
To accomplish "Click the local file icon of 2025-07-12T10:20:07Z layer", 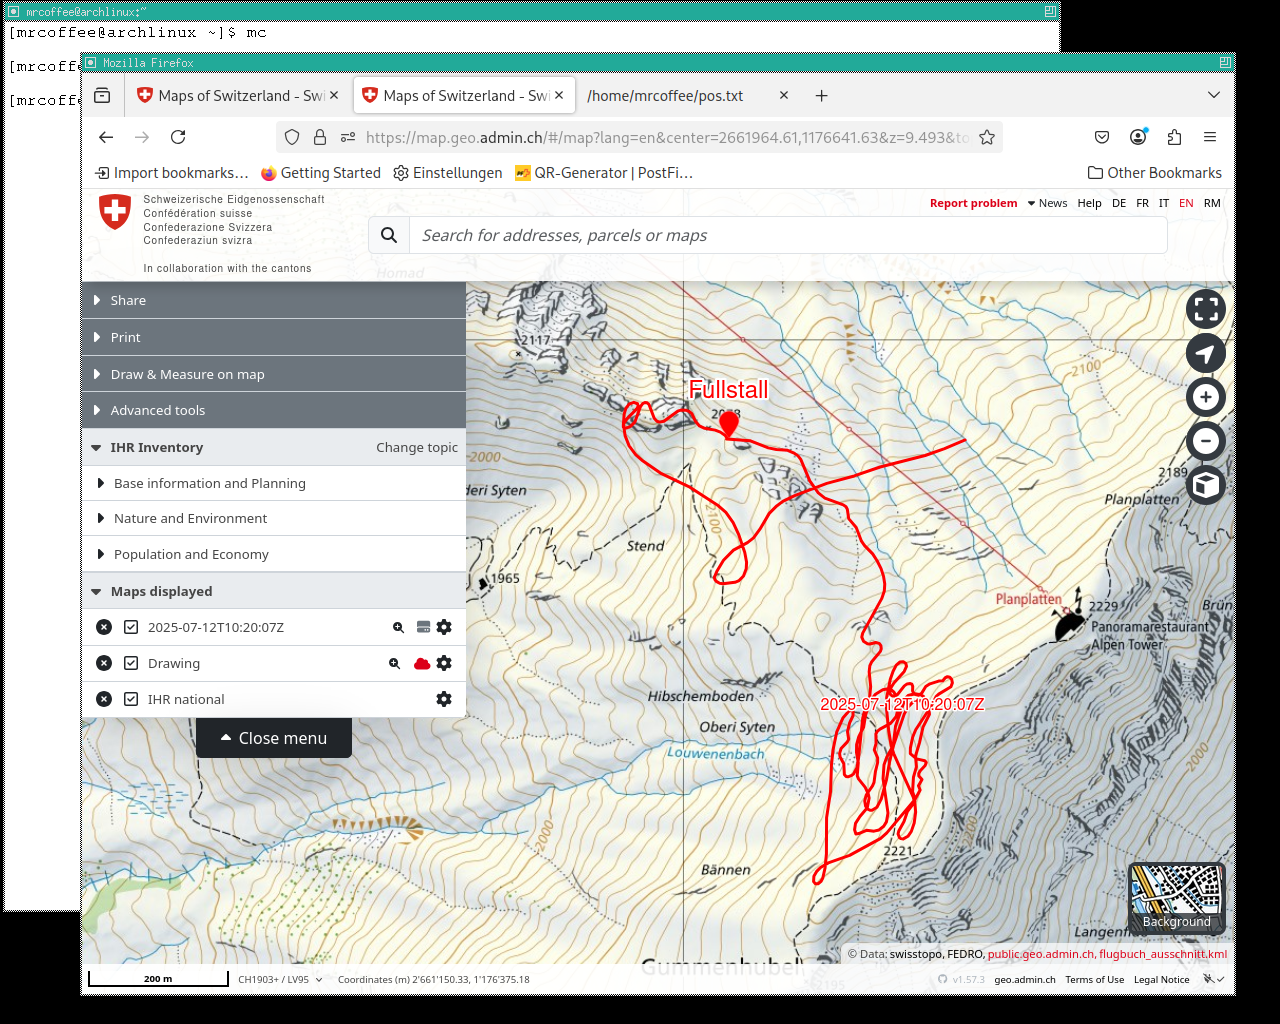I will pyautogui.click(x=423, y=627).
